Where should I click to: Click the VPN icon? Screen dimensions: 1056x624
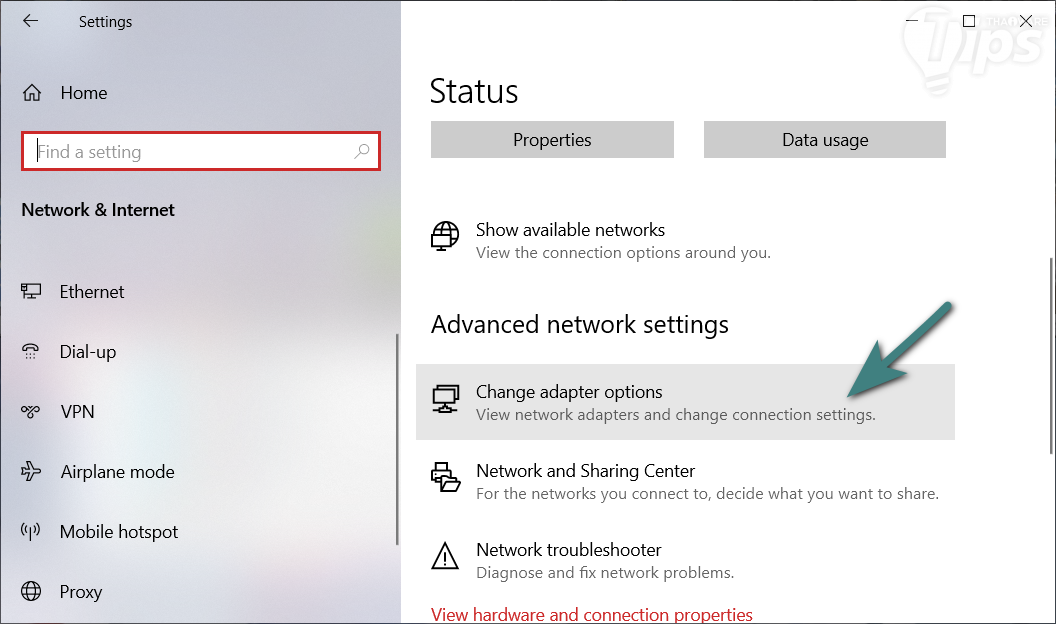pos(32,412)
